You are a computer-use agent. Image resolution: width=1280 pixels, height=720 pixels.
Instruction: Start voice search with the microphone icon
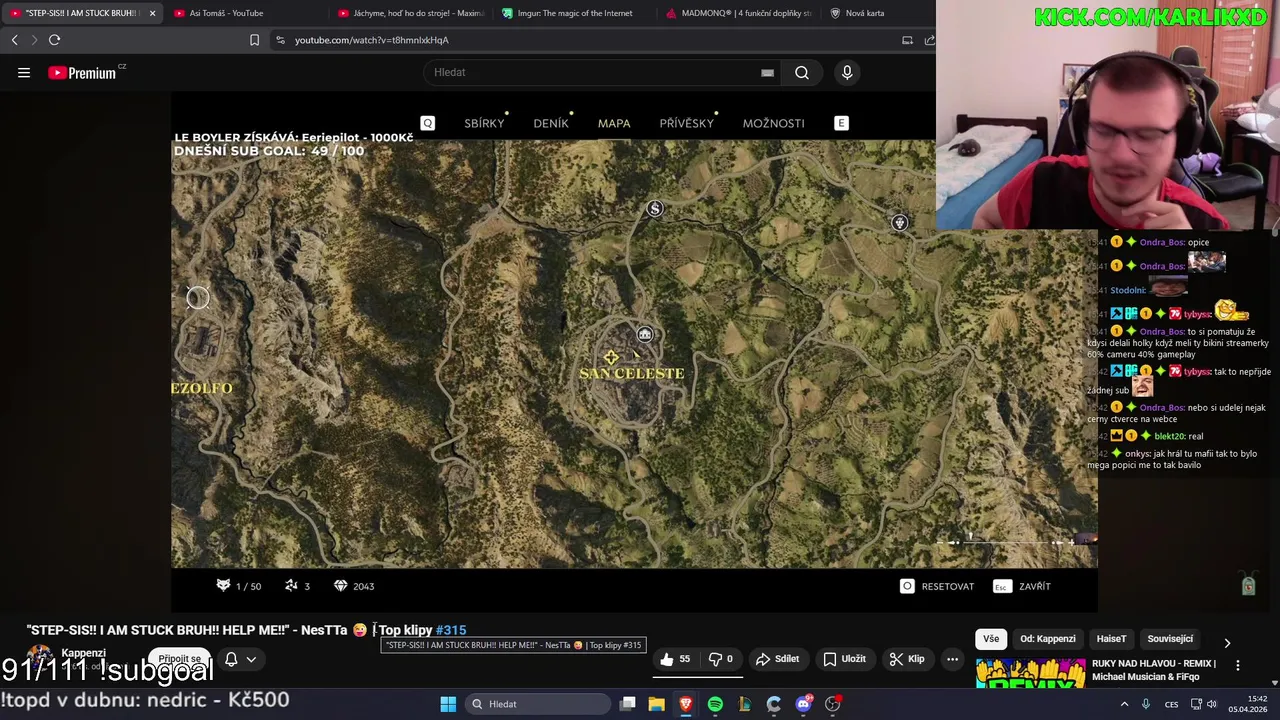click(x=847, y=72)
